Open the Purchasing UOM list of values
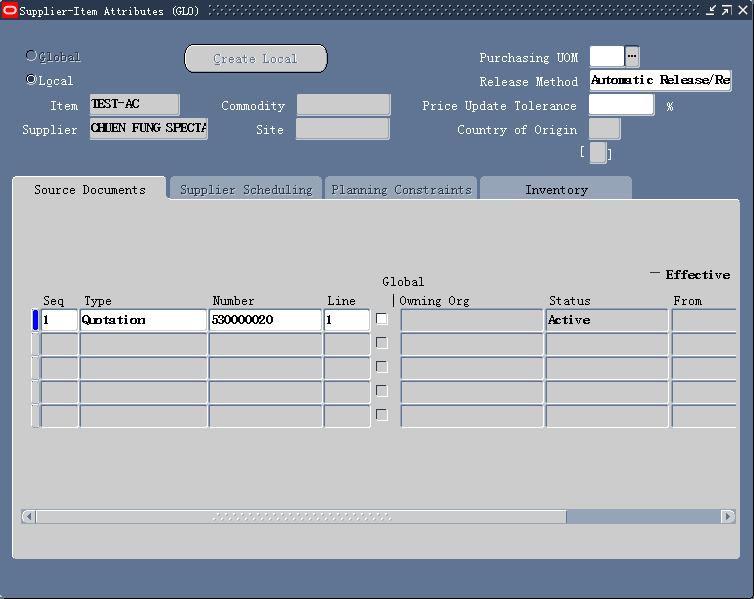Image resolution: width=754 pixels, height=599 pixels. point(632,57)
